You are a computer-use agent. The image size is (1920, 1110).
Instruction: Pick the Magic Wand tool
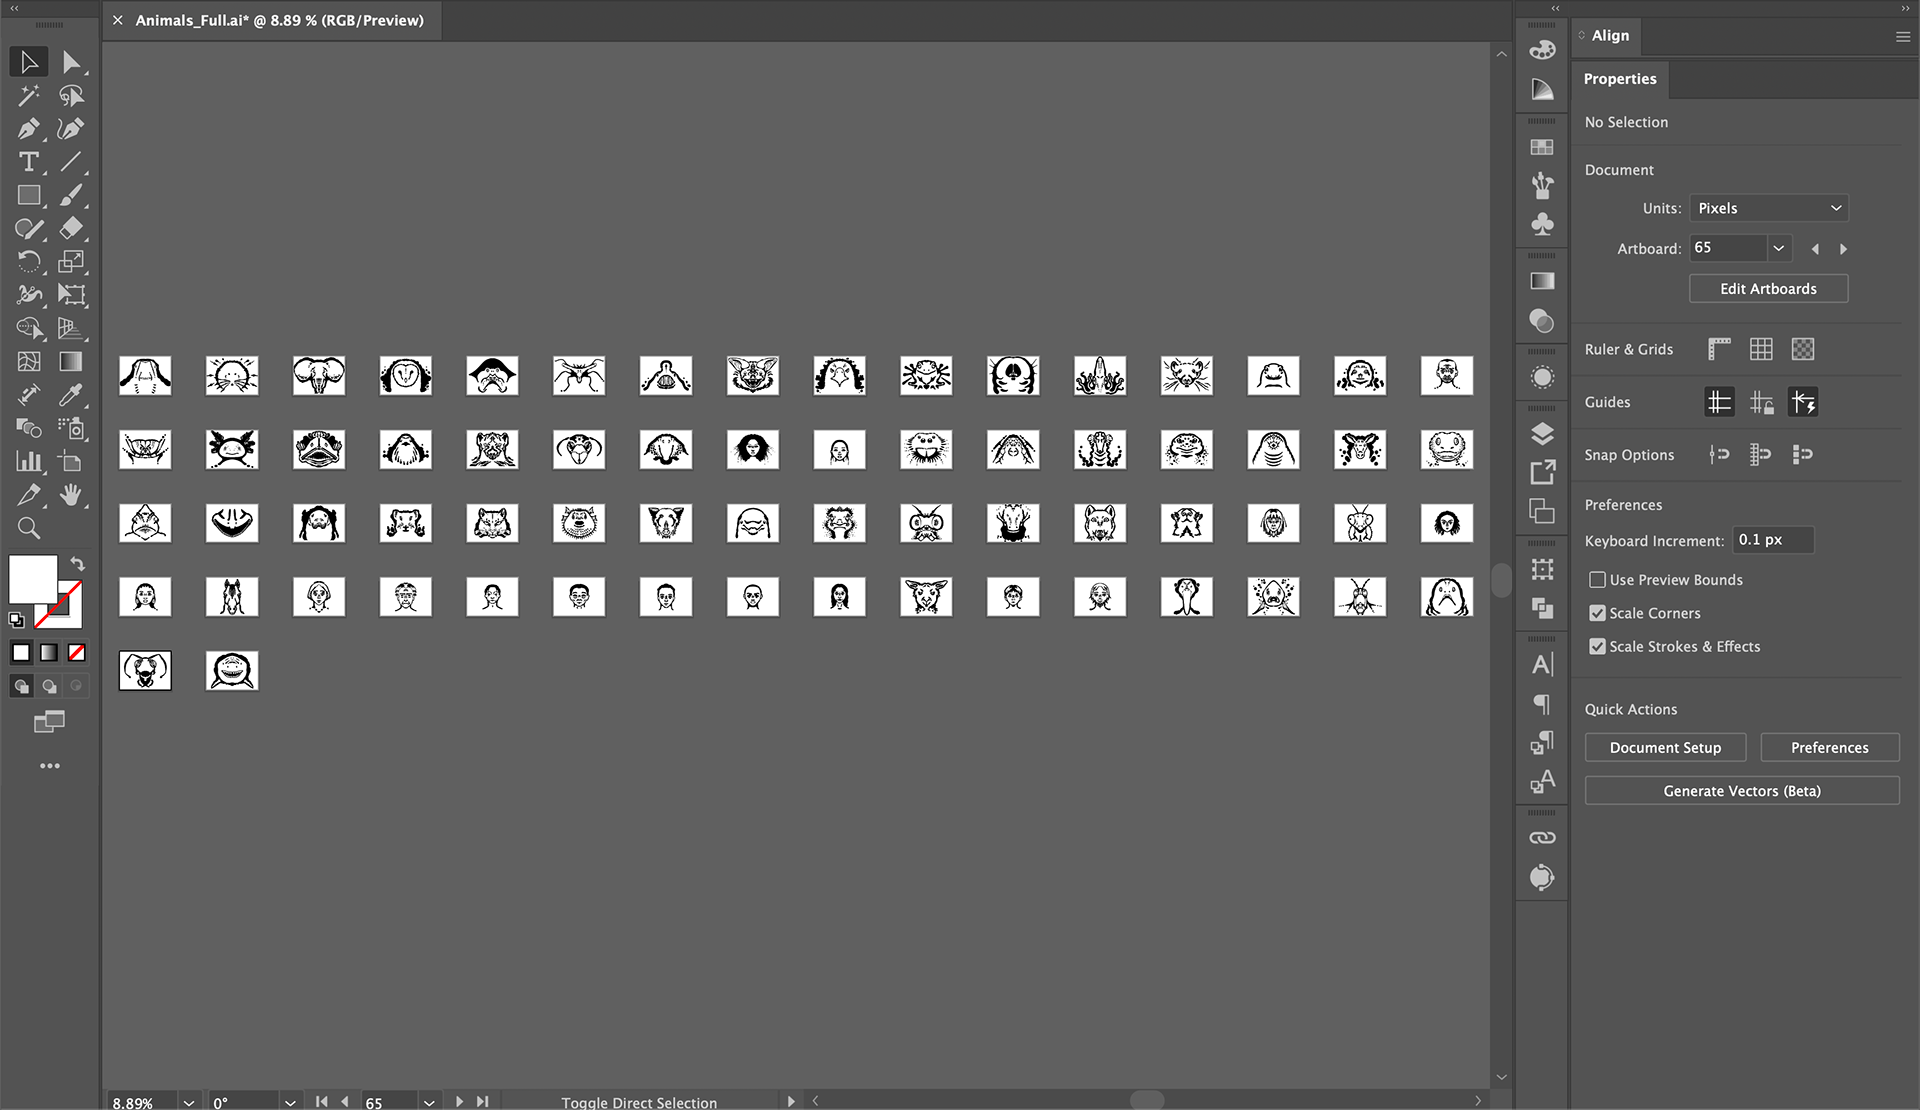(28, 96)
